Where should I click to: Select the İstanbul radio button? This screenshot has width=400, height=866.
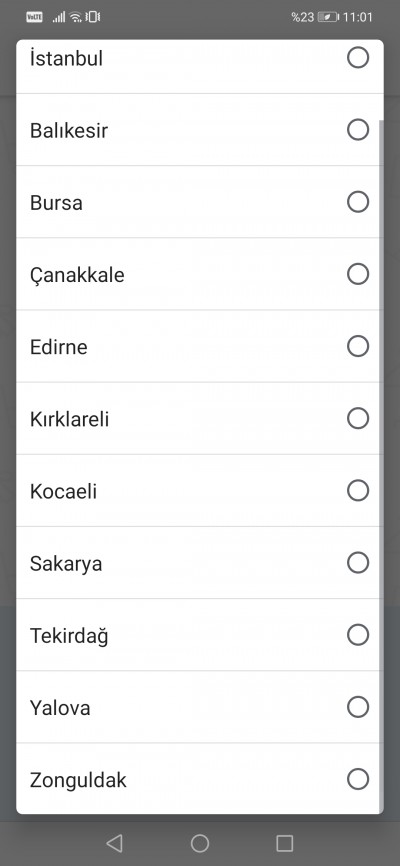(x=358, y=57)
